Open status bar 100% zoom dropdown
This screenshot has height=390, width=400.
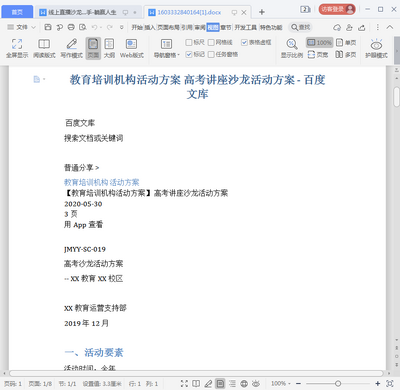[x=281, y=384]
